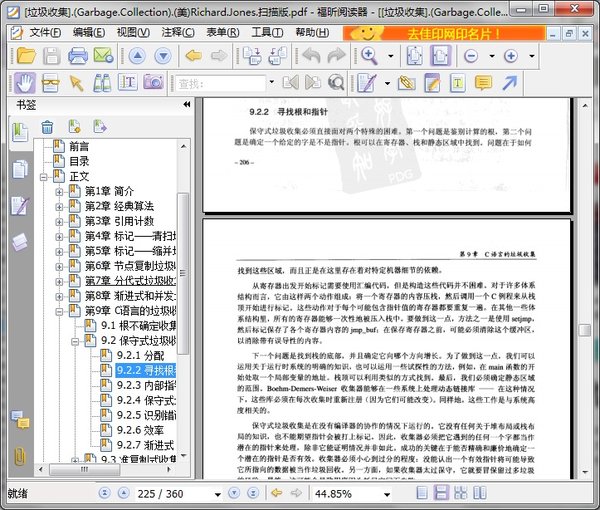Send the PDF by email icon
The height and width of the screenshot is (510, 600).
coord(104,56)
